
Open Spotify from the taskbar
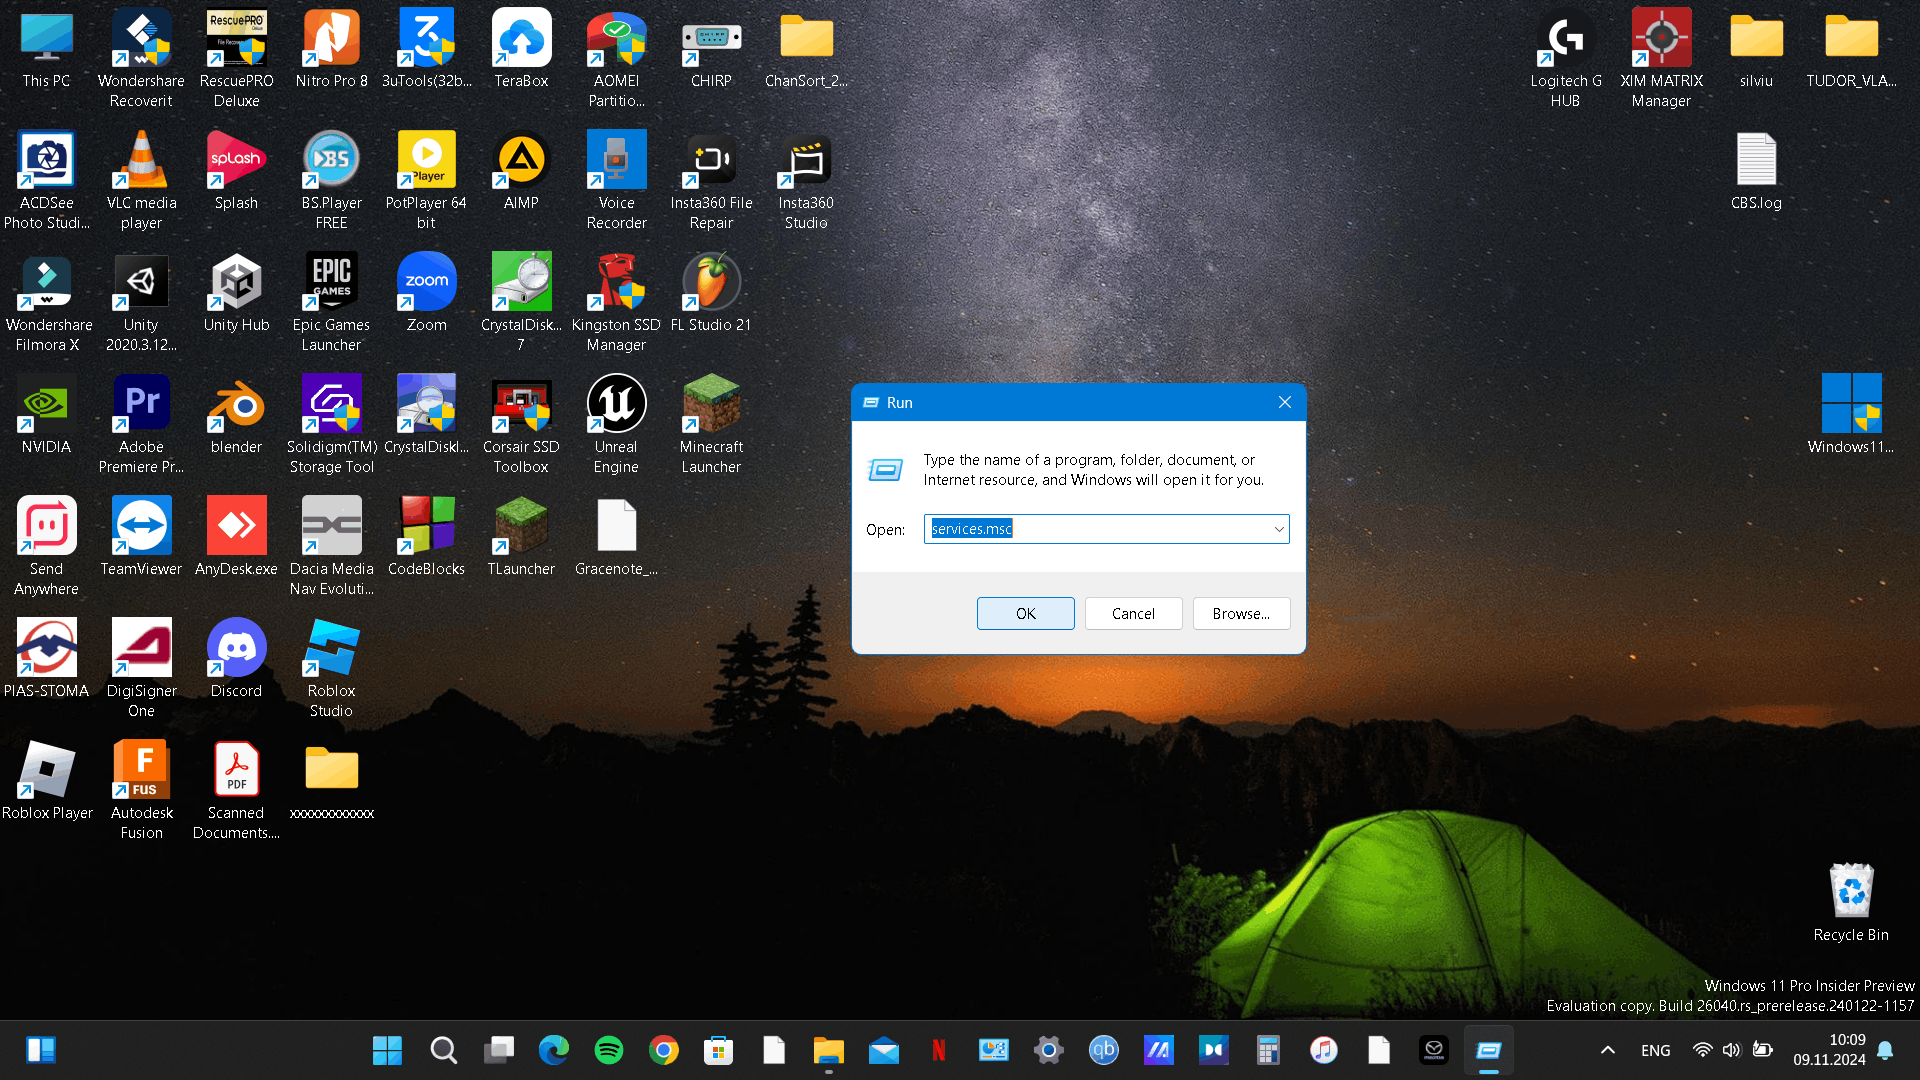608,1050
